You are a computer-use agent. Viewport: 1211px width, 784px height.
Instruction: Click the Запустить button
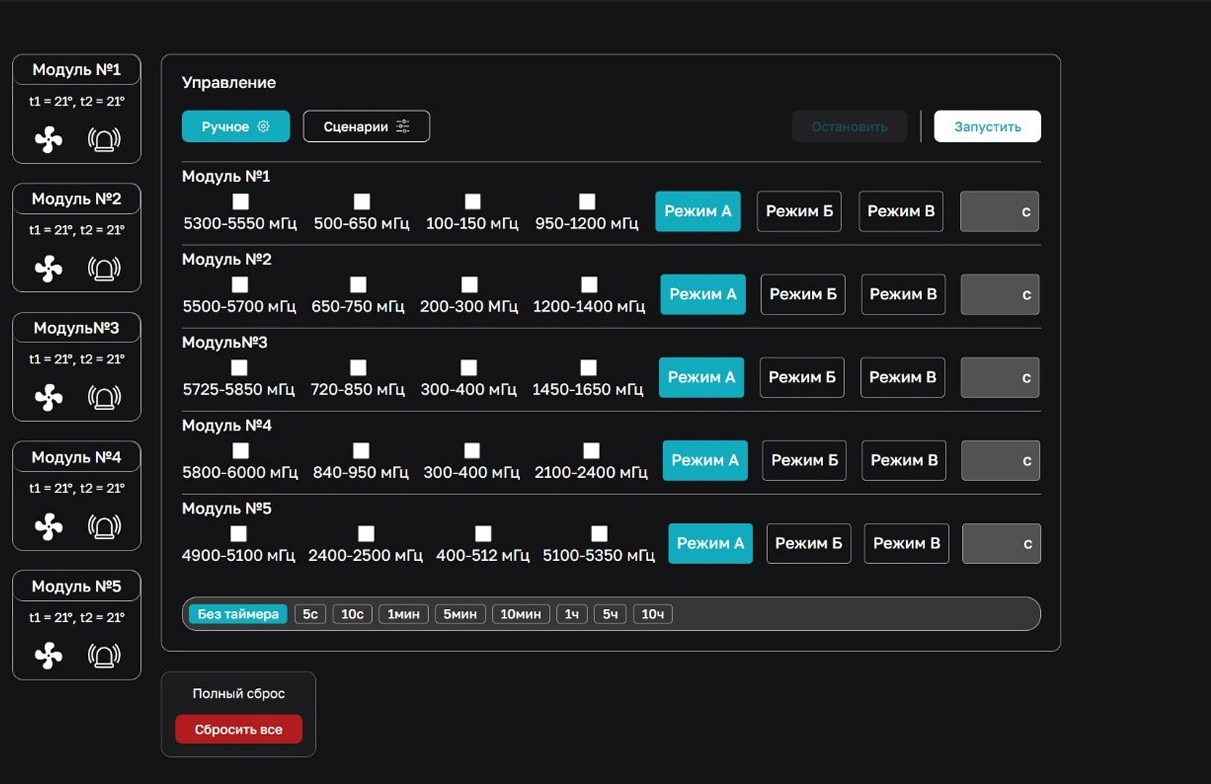[x=988, y=127]
